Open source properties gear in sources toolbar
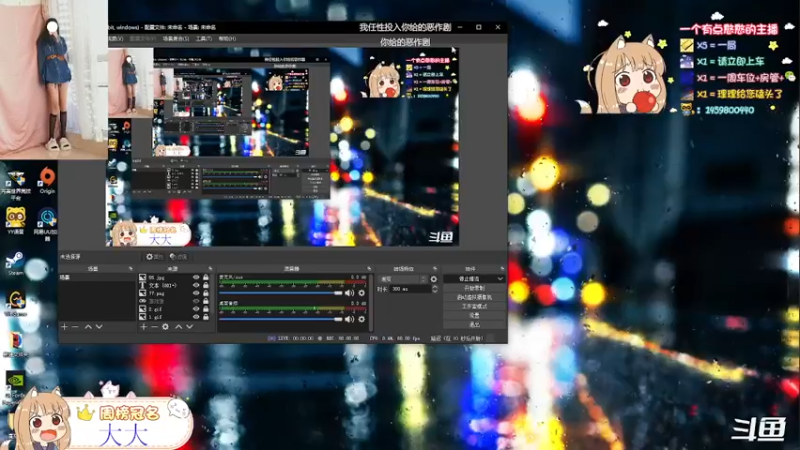 [165, 327]
